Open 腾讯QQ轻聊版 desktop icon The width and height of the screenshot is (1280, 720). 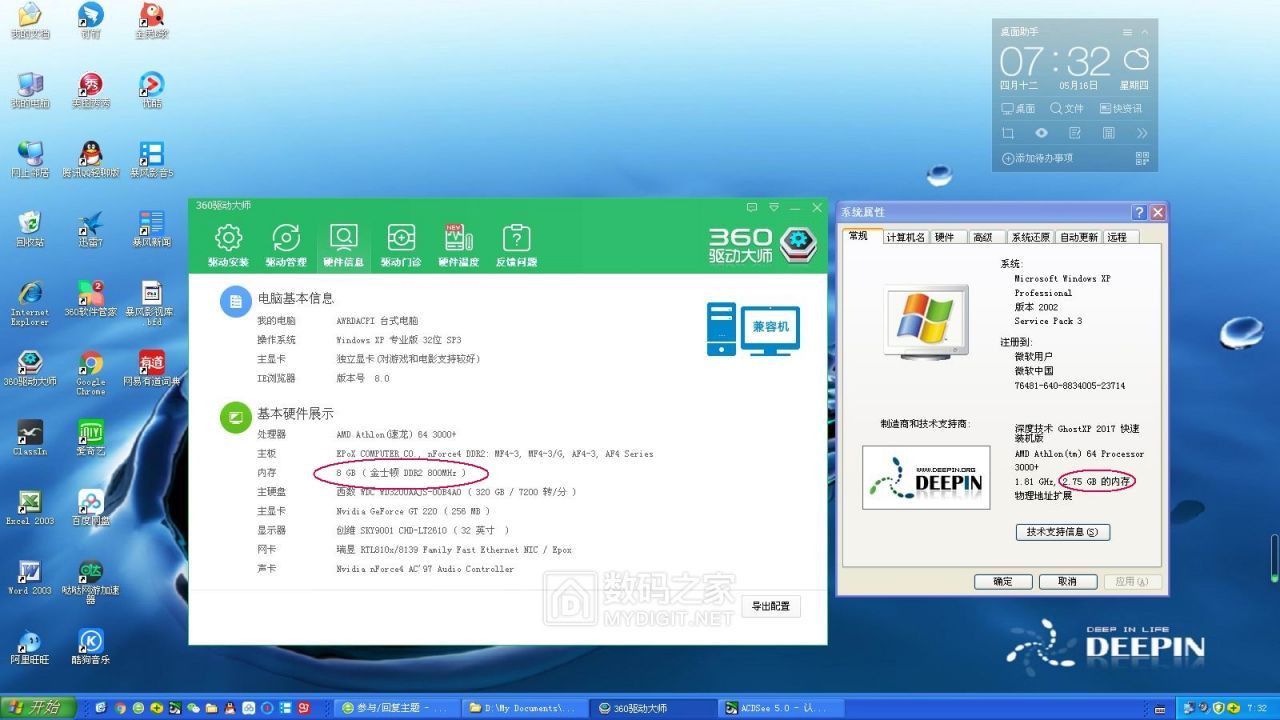pyautogui.click(x=91, y=160)
